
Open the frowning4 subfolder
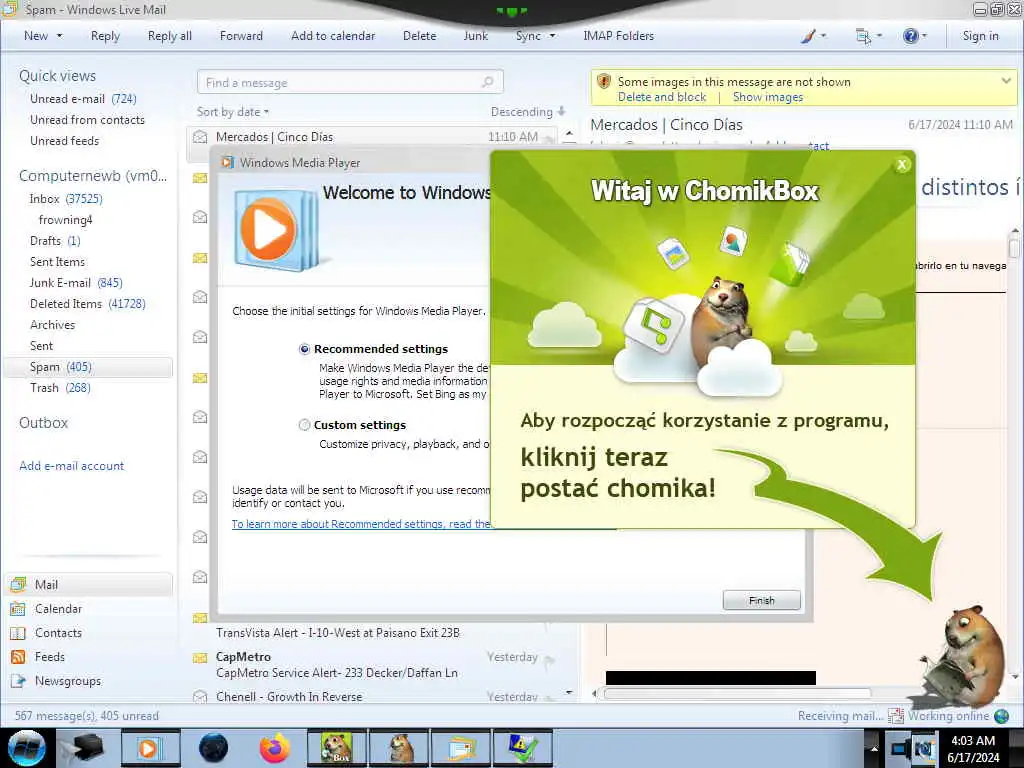65,220
